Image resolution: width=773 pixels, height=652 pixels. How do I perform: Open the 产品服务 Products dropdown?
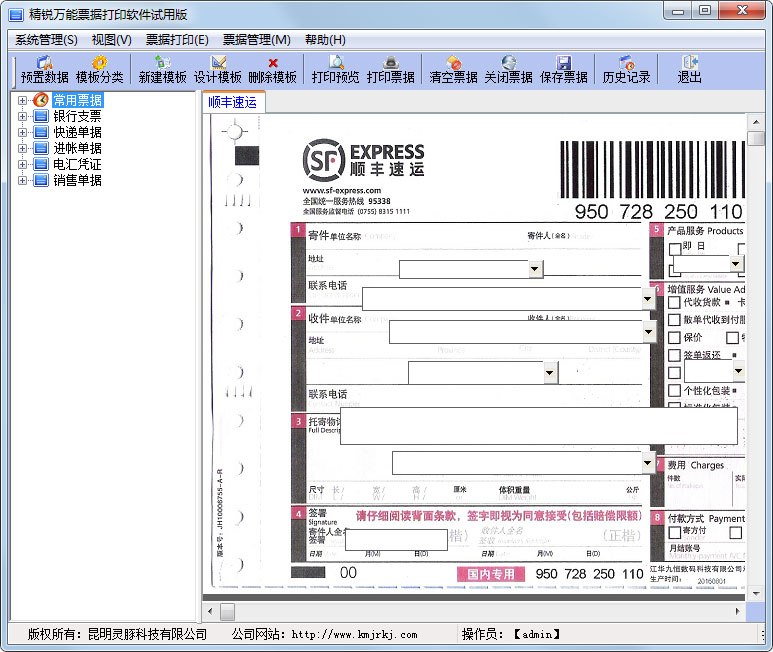pyautogui.click(x=736, y=264)
